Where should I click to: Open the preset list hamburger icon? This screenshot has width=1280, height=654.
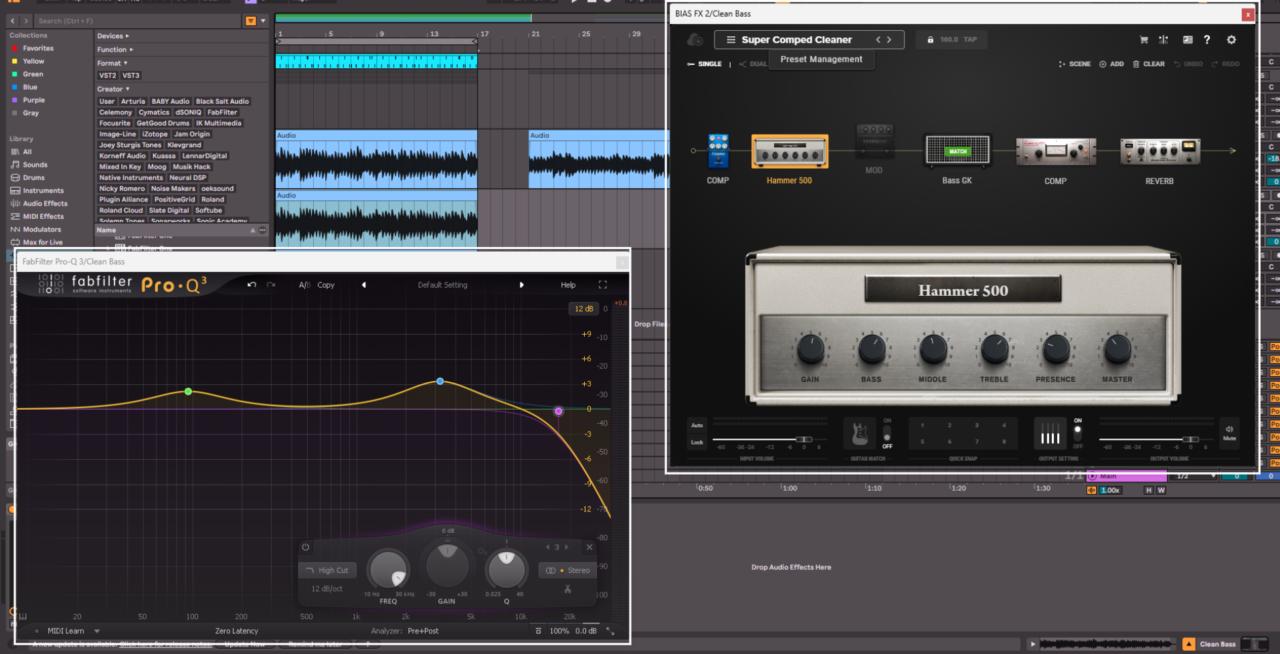click(x=731, y=40)
